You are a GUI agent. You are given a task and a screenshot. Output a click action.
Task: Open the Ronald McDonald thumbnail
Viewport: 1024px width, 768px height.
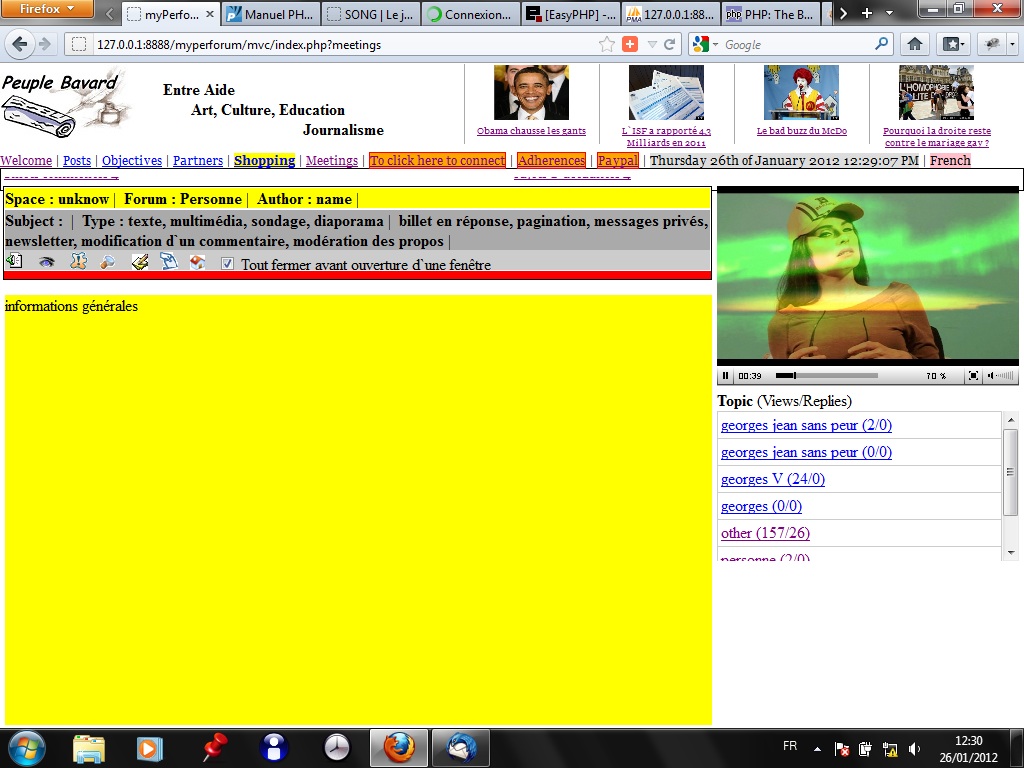coord(801,92)
